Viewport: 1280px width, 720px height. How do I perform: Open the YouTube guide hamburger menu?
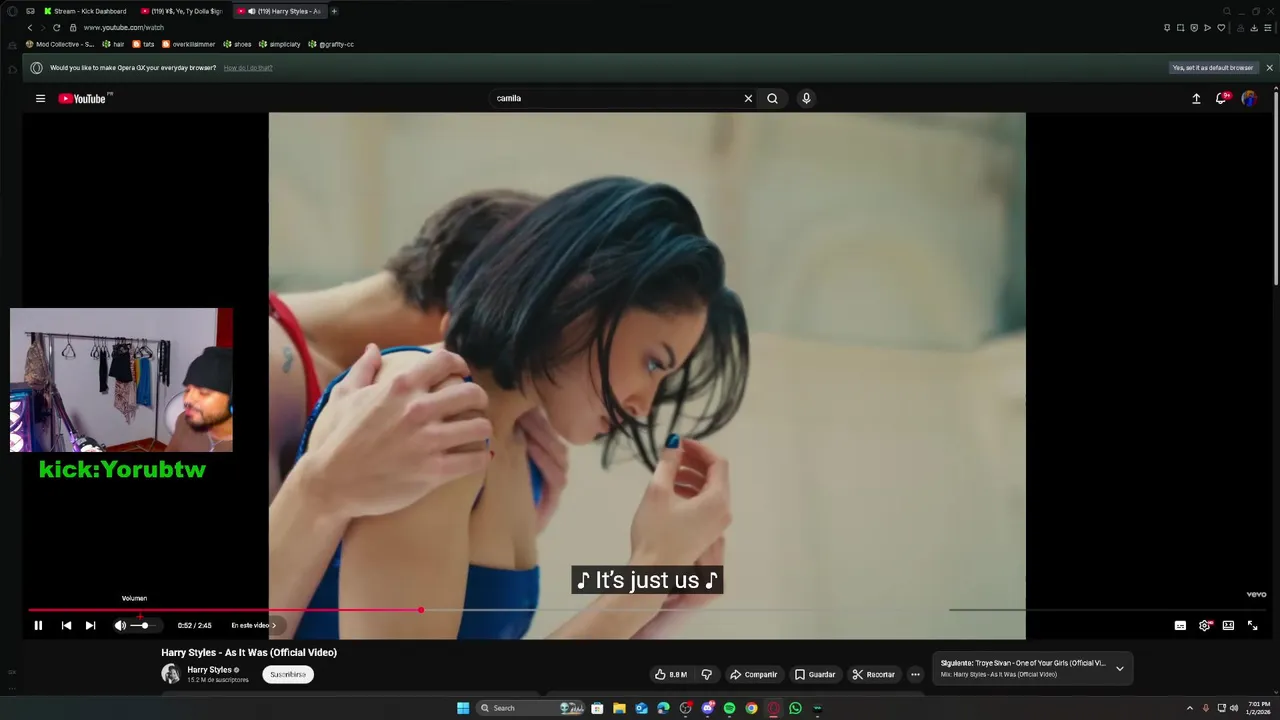[x=40, y=98]
